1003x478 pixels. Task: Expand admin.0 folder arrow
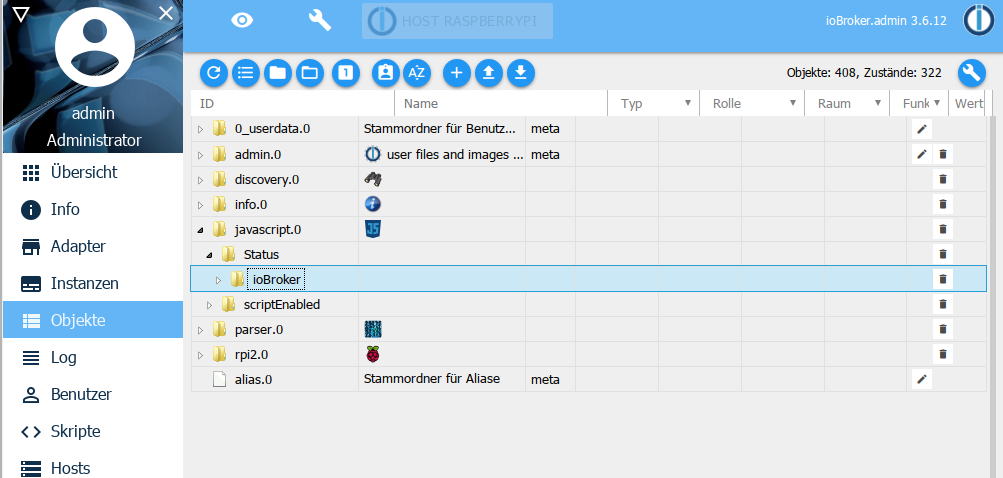pyautogui.click(x=200, y=155)
